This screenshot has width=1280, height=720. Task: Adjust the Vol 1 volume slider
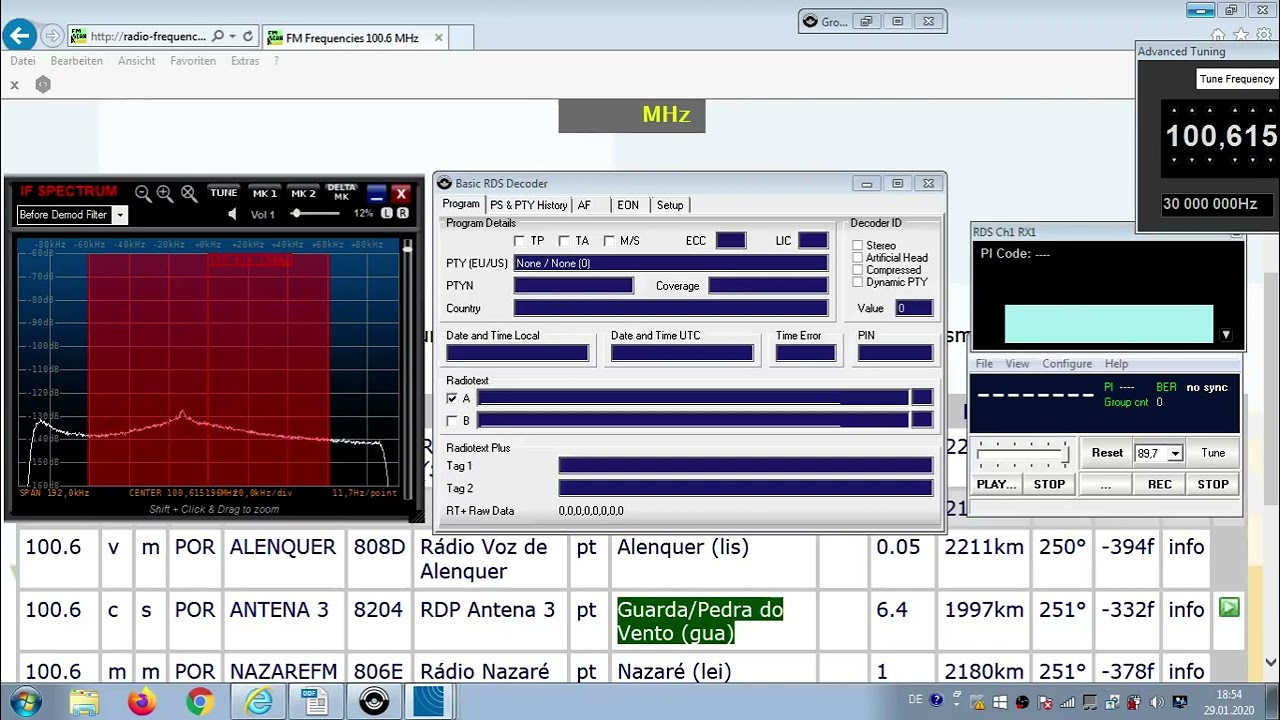coord(314,214)
